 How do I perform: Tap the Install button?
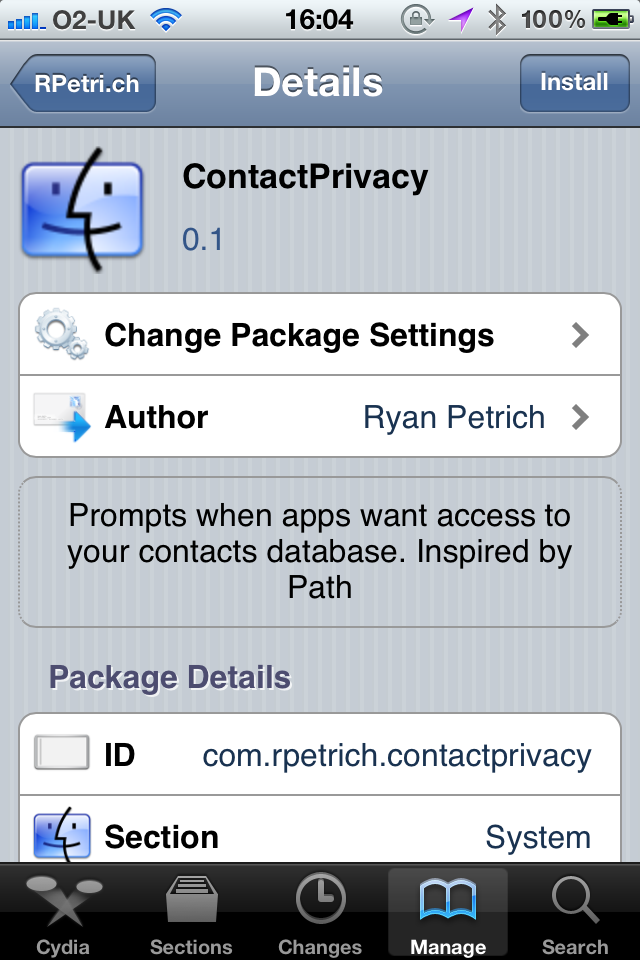pyautogui.click(x=574, y=83)
